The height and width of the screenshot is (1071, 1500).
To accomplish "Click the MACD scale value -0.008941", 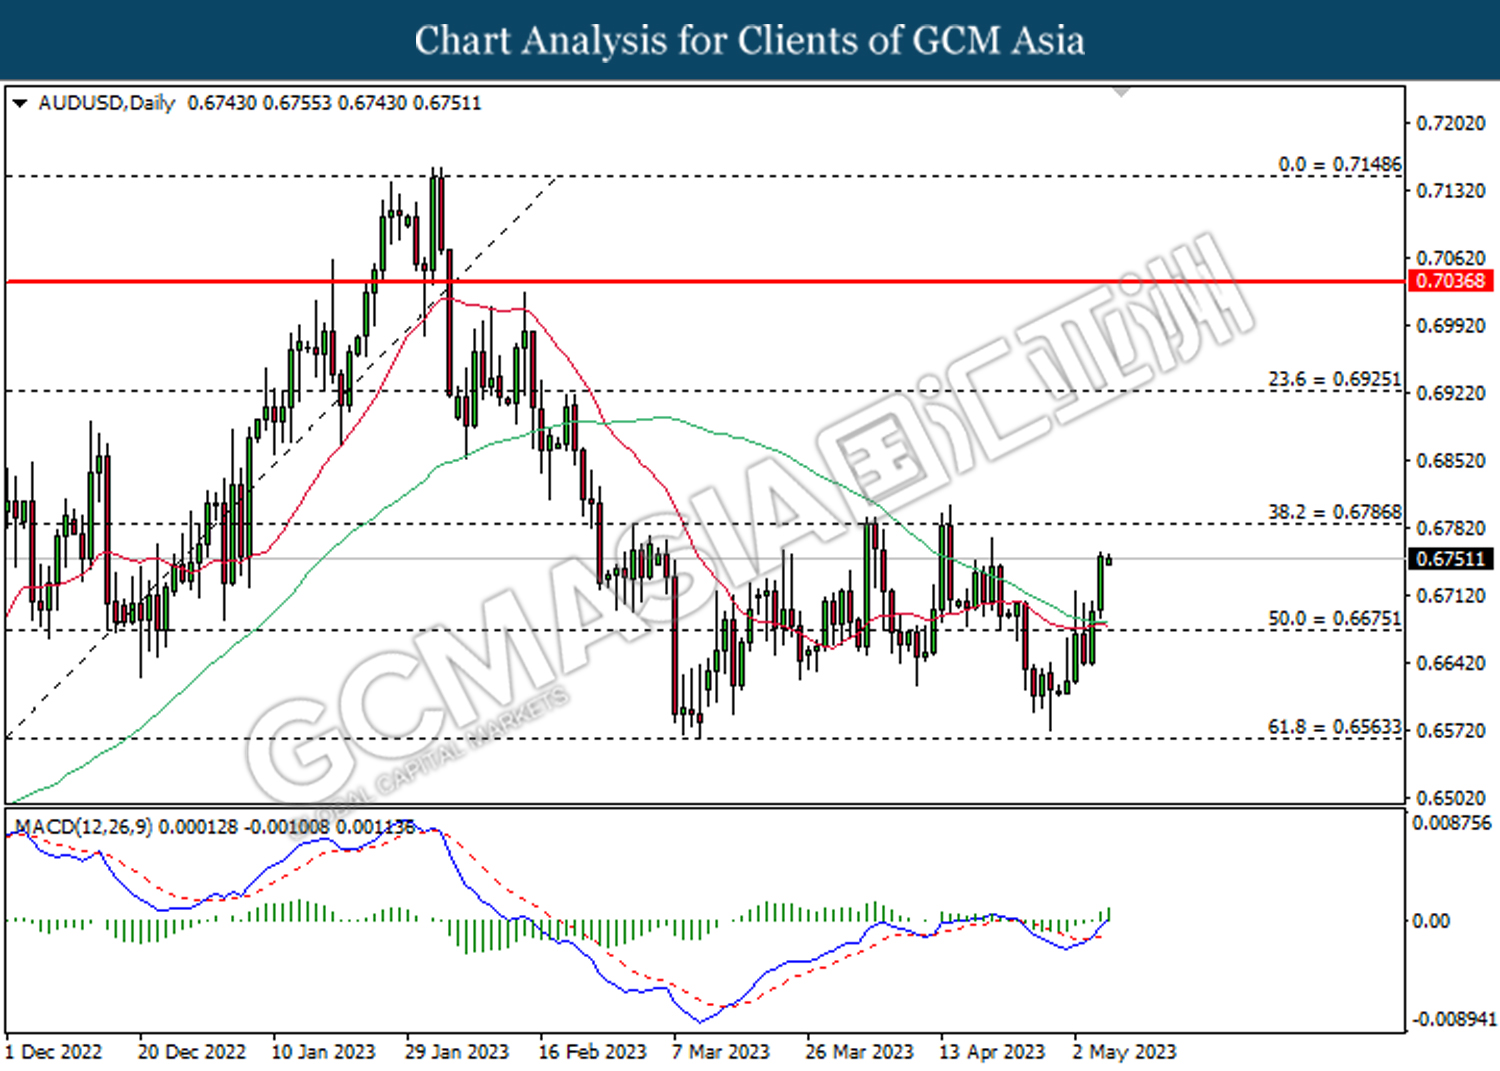I will 1453,1019.
